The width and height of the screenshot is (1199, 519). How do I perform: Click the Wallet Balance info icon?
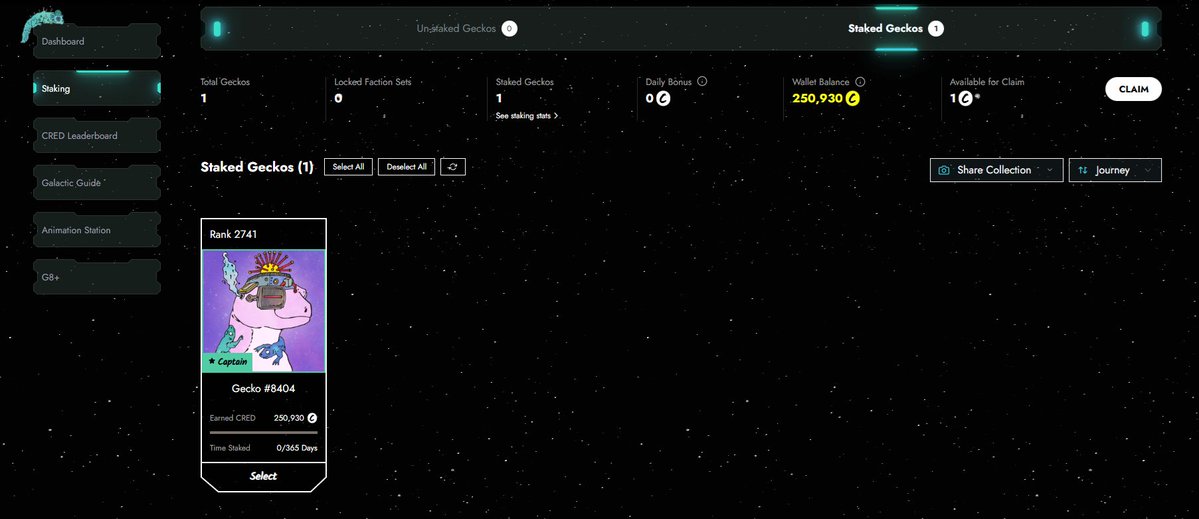pyautogui.click(x=859, y=82)
